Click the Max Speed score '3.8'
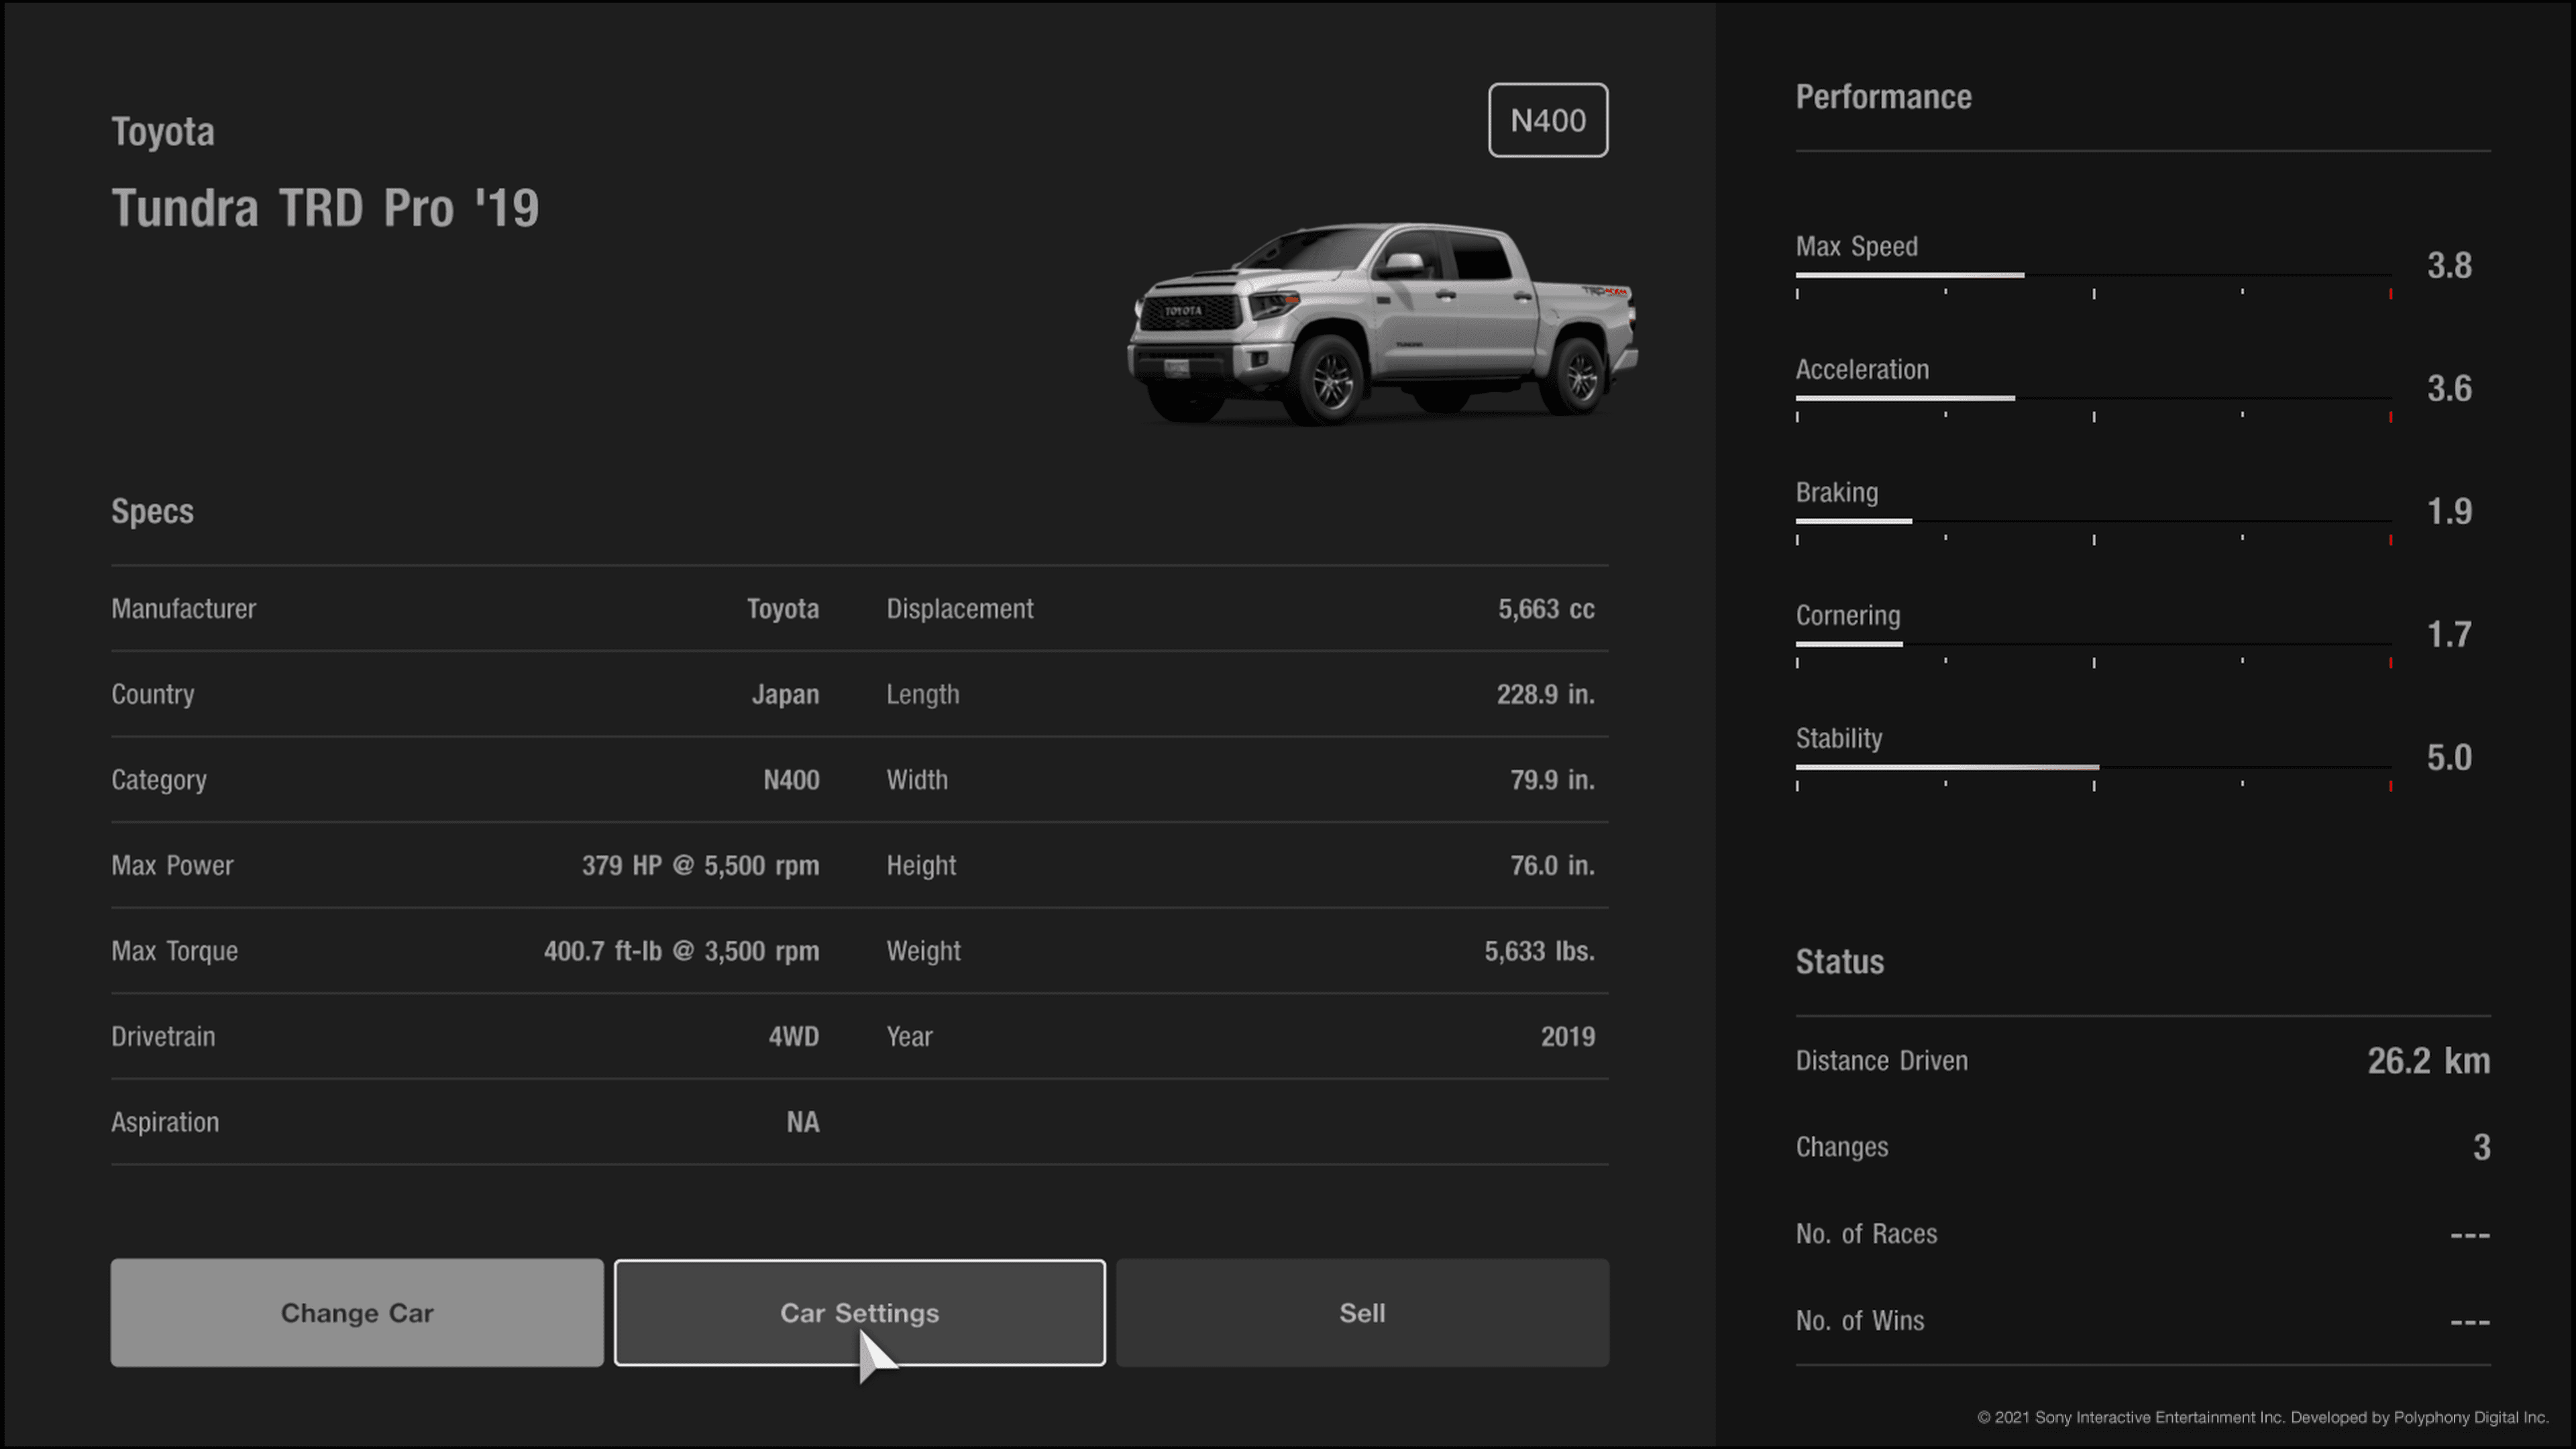This screenshot has height=1449, width=2576. [x=2449, y=266]
